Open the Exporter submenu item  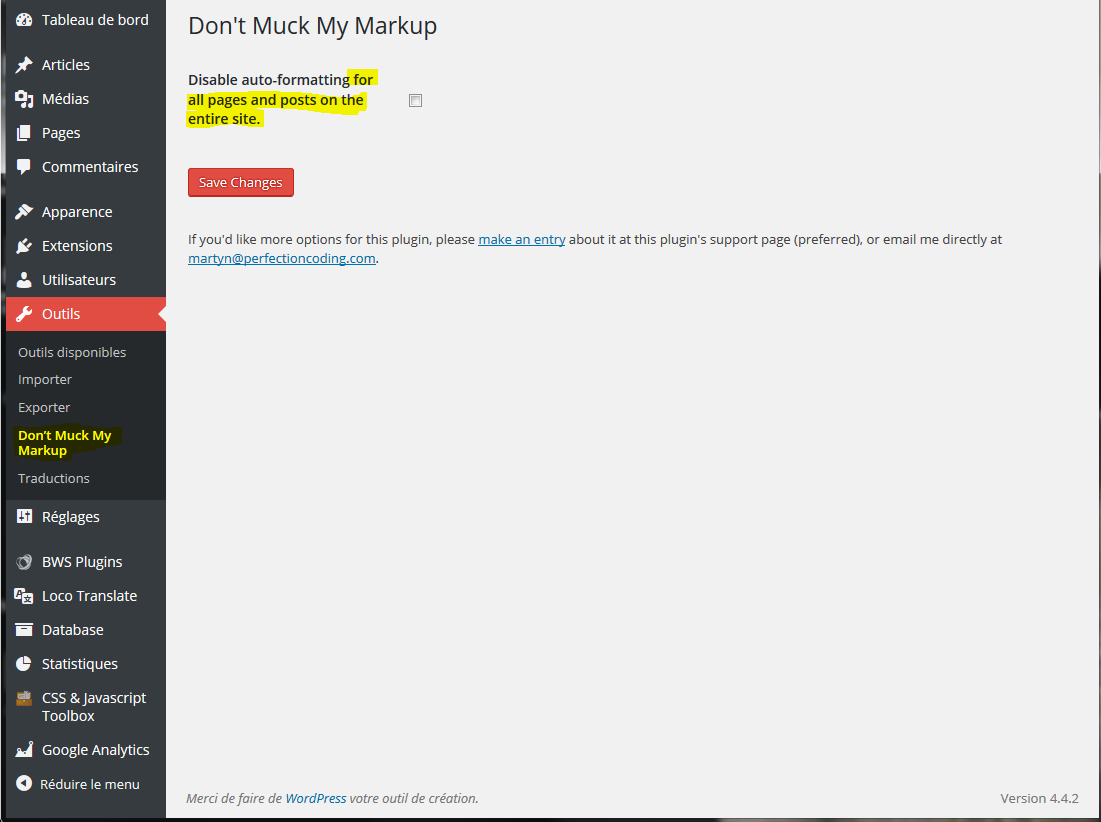(x=44, y=407)
